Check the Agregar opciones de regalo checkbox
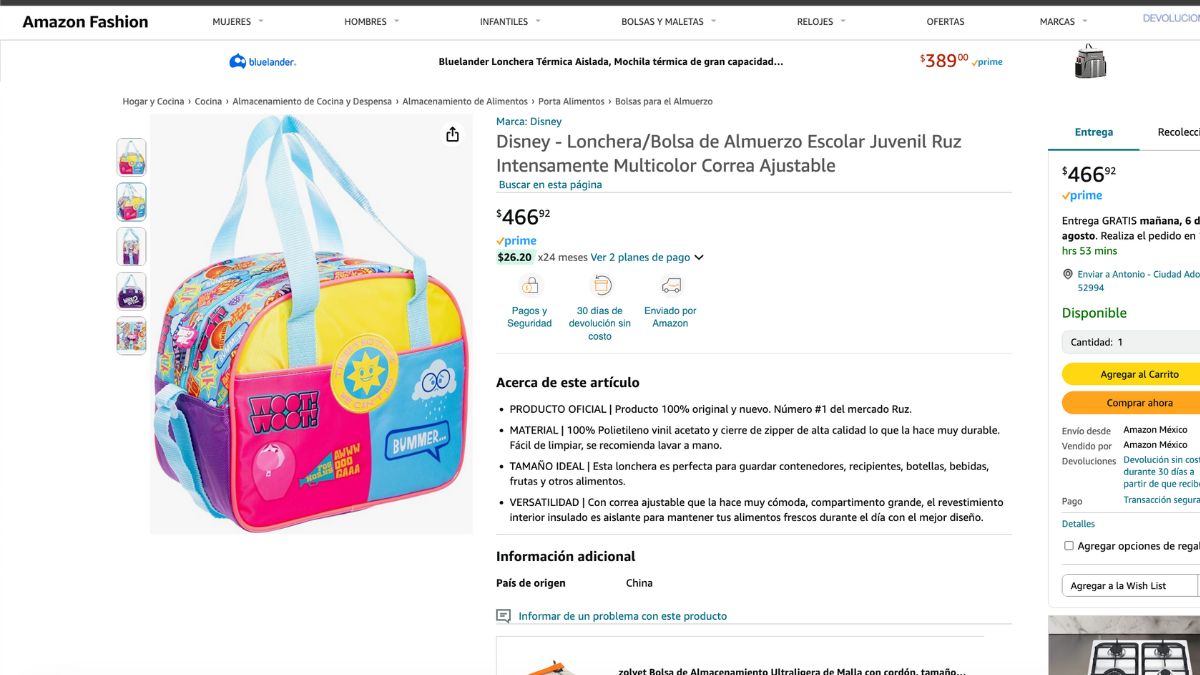This screenshot has width=1200, height=675. pos(1069,546)
